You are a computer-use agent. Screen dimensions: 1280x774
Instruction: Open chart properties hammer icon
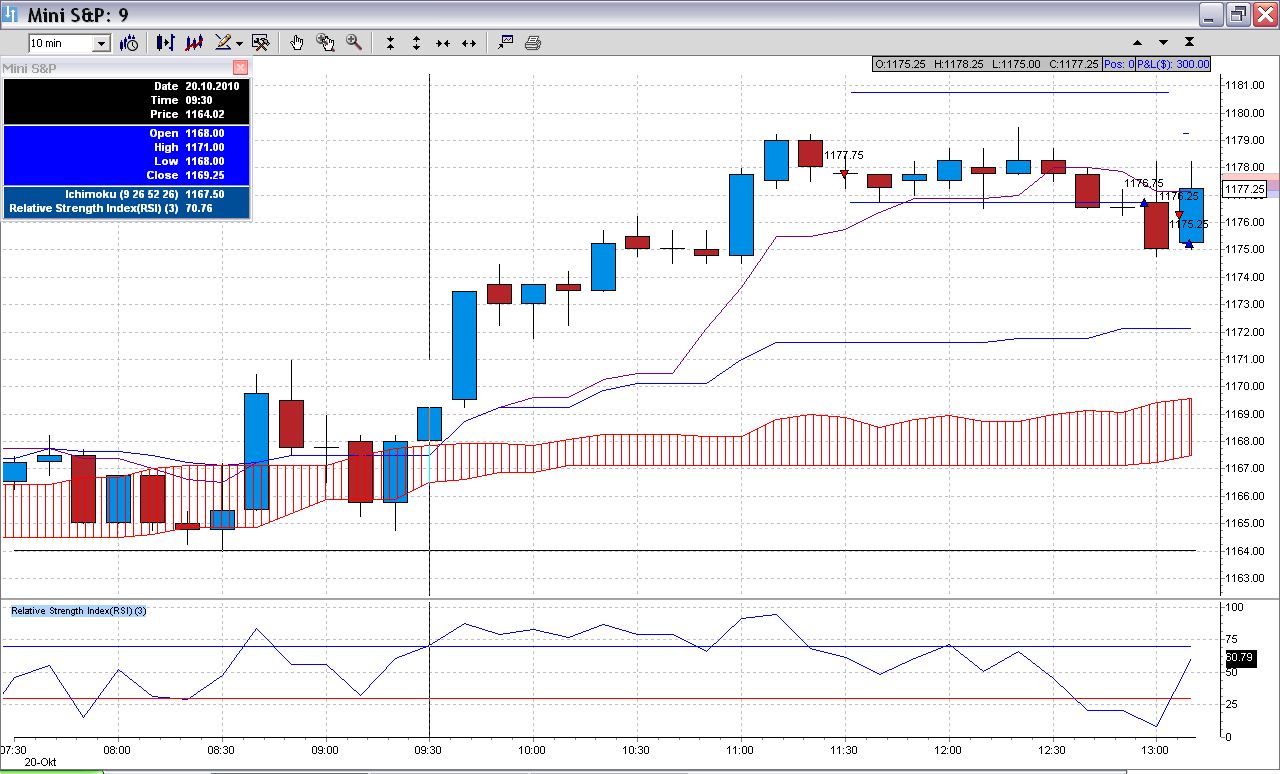(x=261, y=43)
